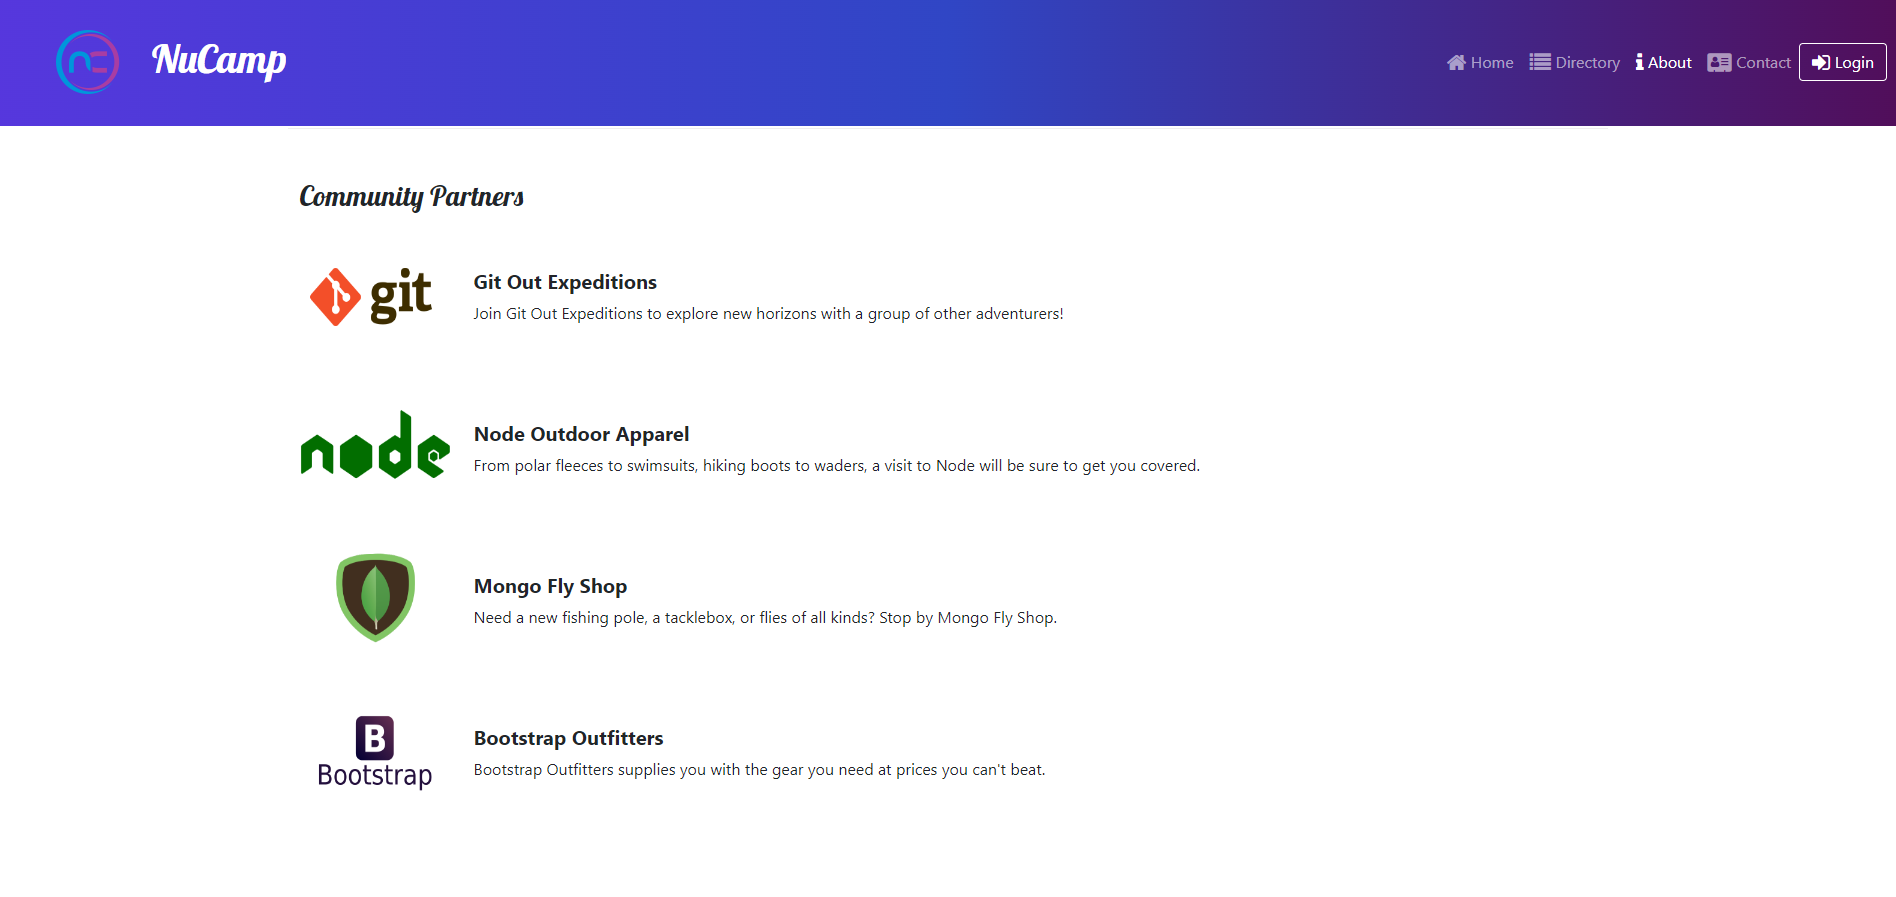Image resolution: width=1896 pixels, height=897 pixels.
Task: Select the About nav item
Action: (1664, 62)
